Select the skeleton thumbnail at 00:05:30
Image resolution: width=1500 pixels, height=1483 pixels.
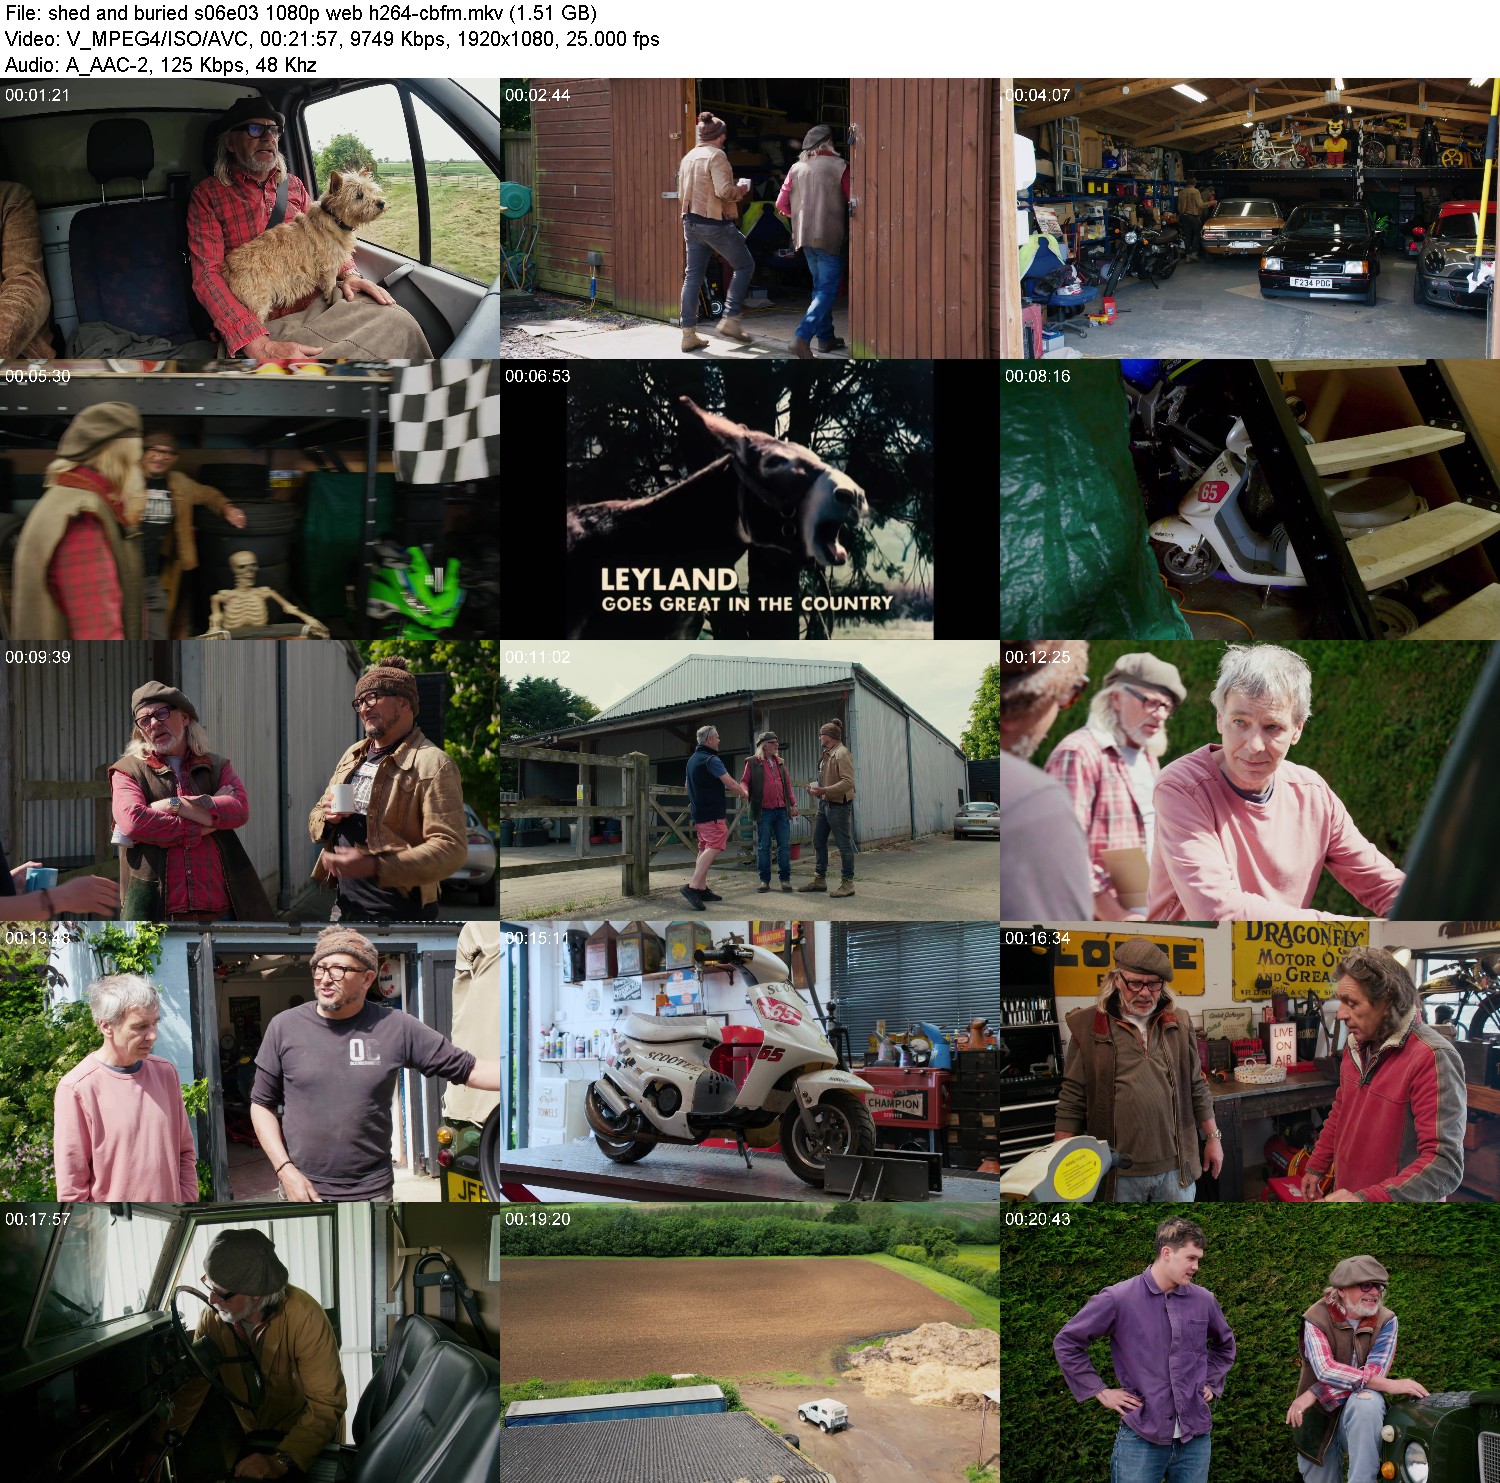[249, 500]
